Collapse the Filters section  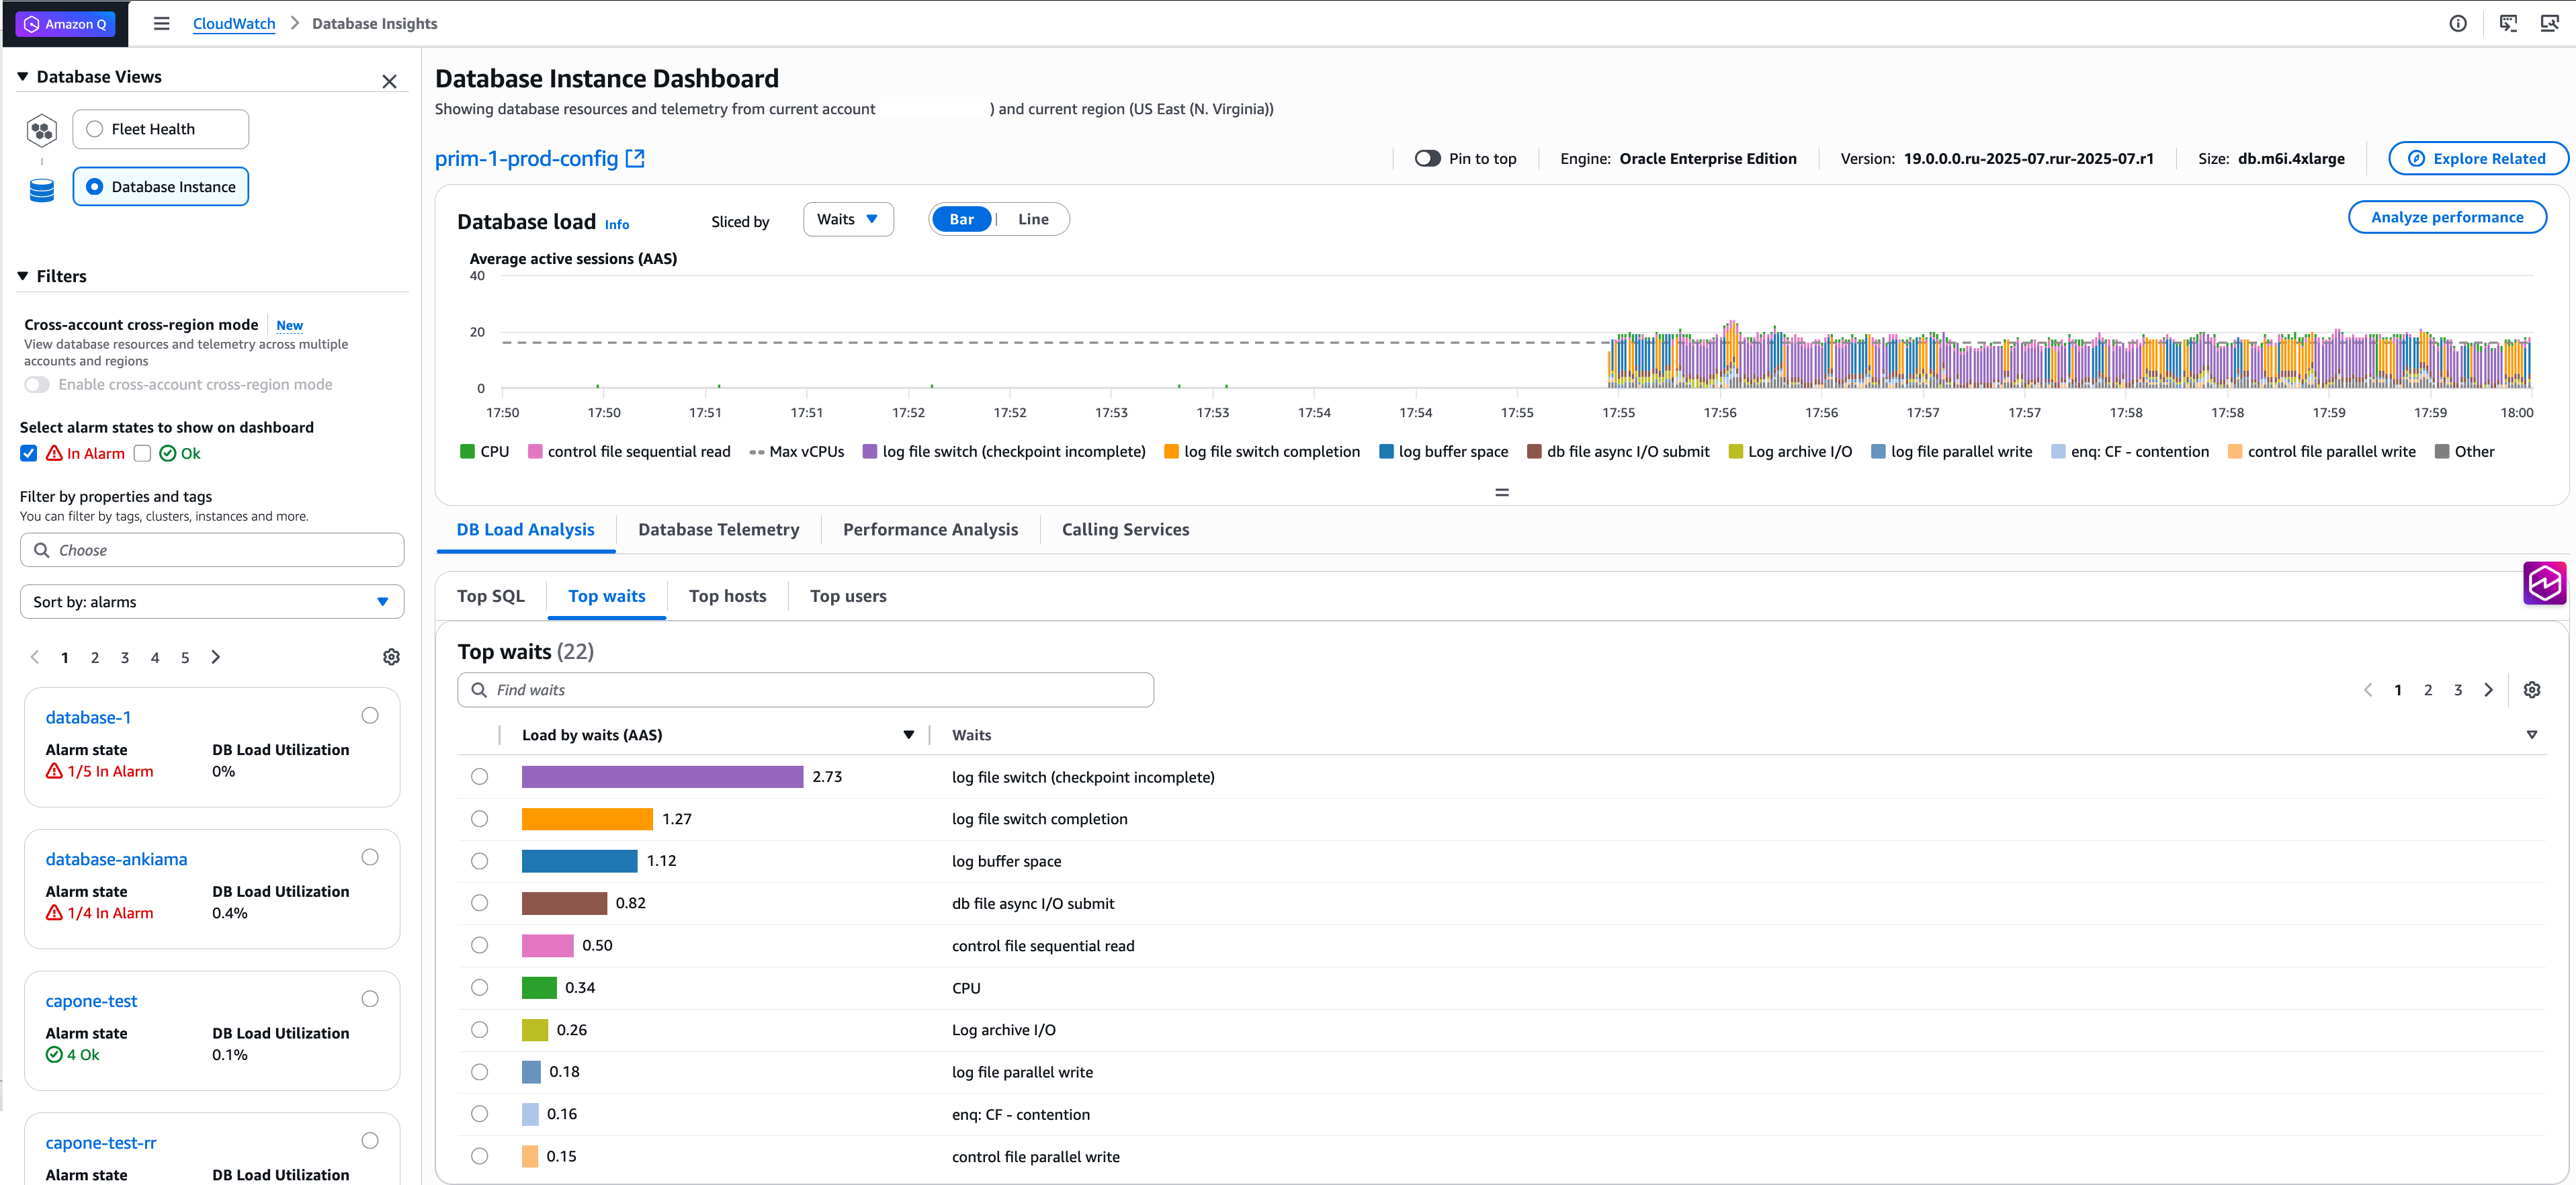point(22,276)
